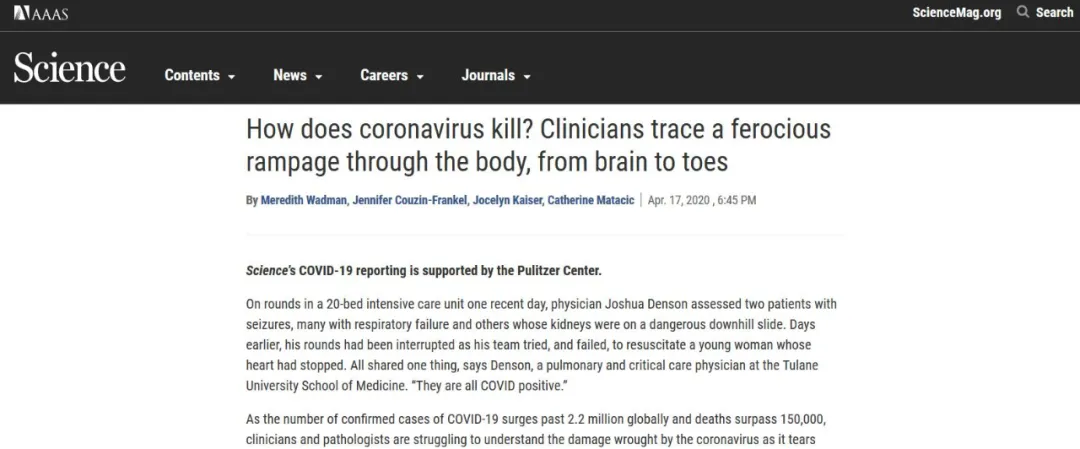1080x449 pixels.
Task: Open author Jocelyn Kaiser's page
Action: coord(507,200)
